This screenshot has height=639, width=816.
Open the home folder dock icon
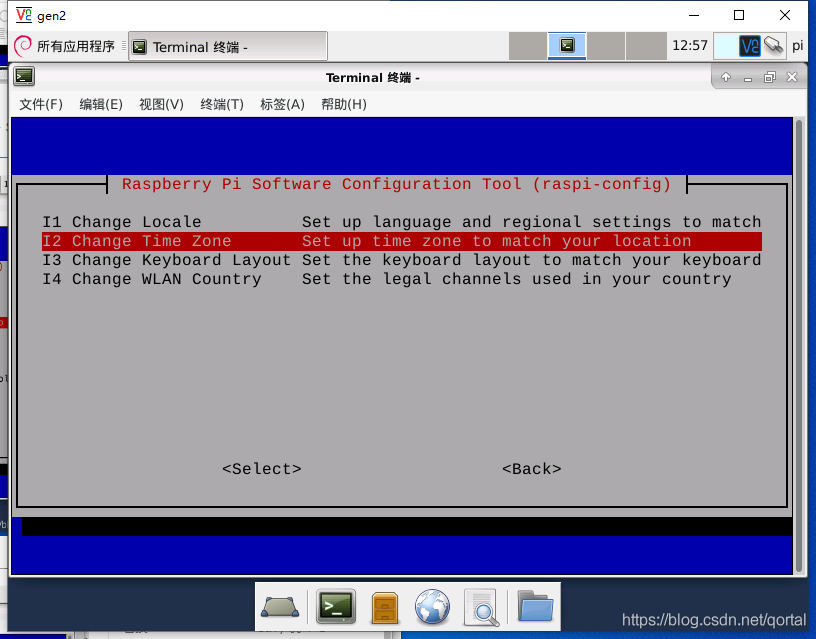click(x=535, y=606)
